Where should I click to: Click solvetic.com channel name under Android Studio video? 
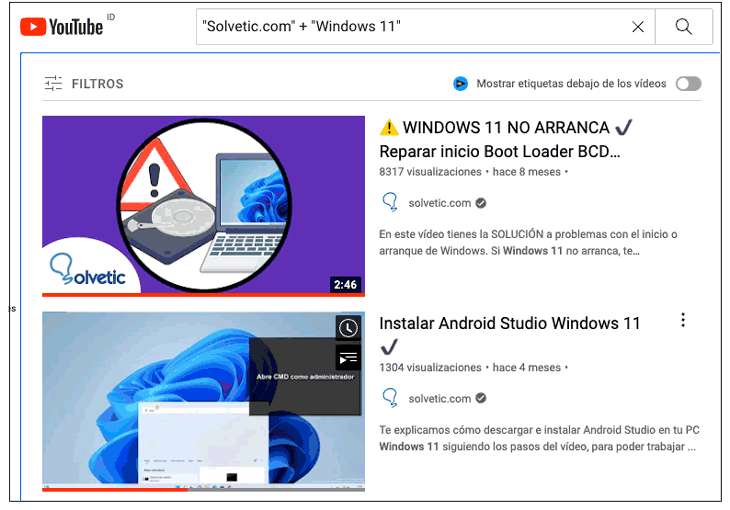click(x=439, y=399)
